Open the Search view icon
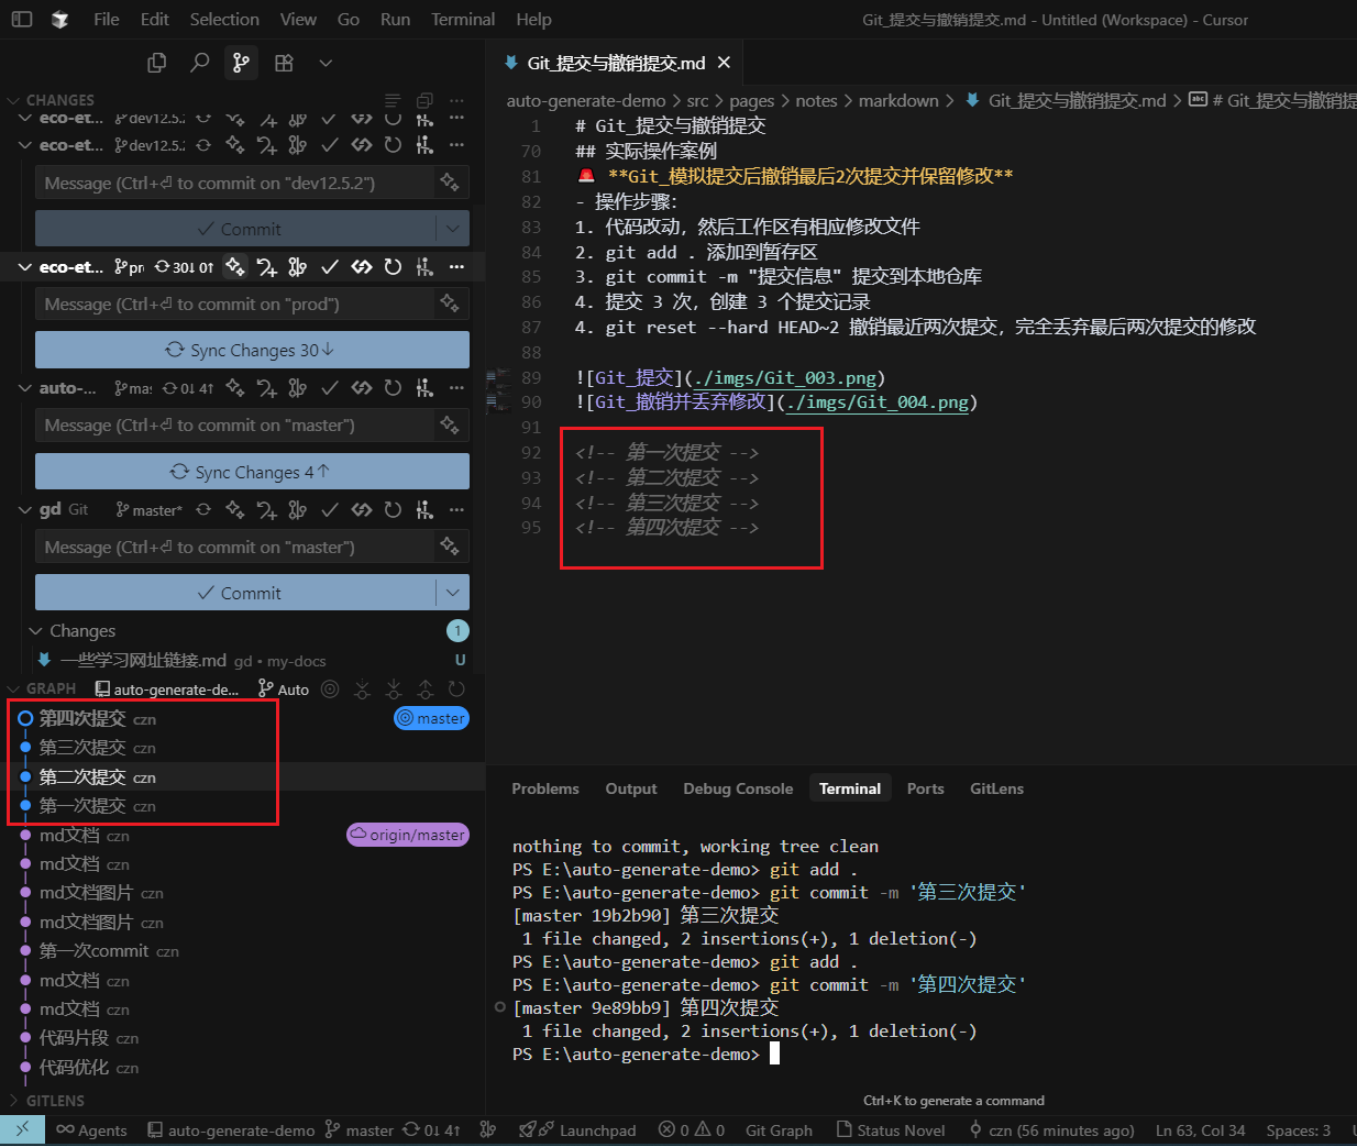Image resolution: width=1357 pixels, height=1146 pixels. (200, 63)
